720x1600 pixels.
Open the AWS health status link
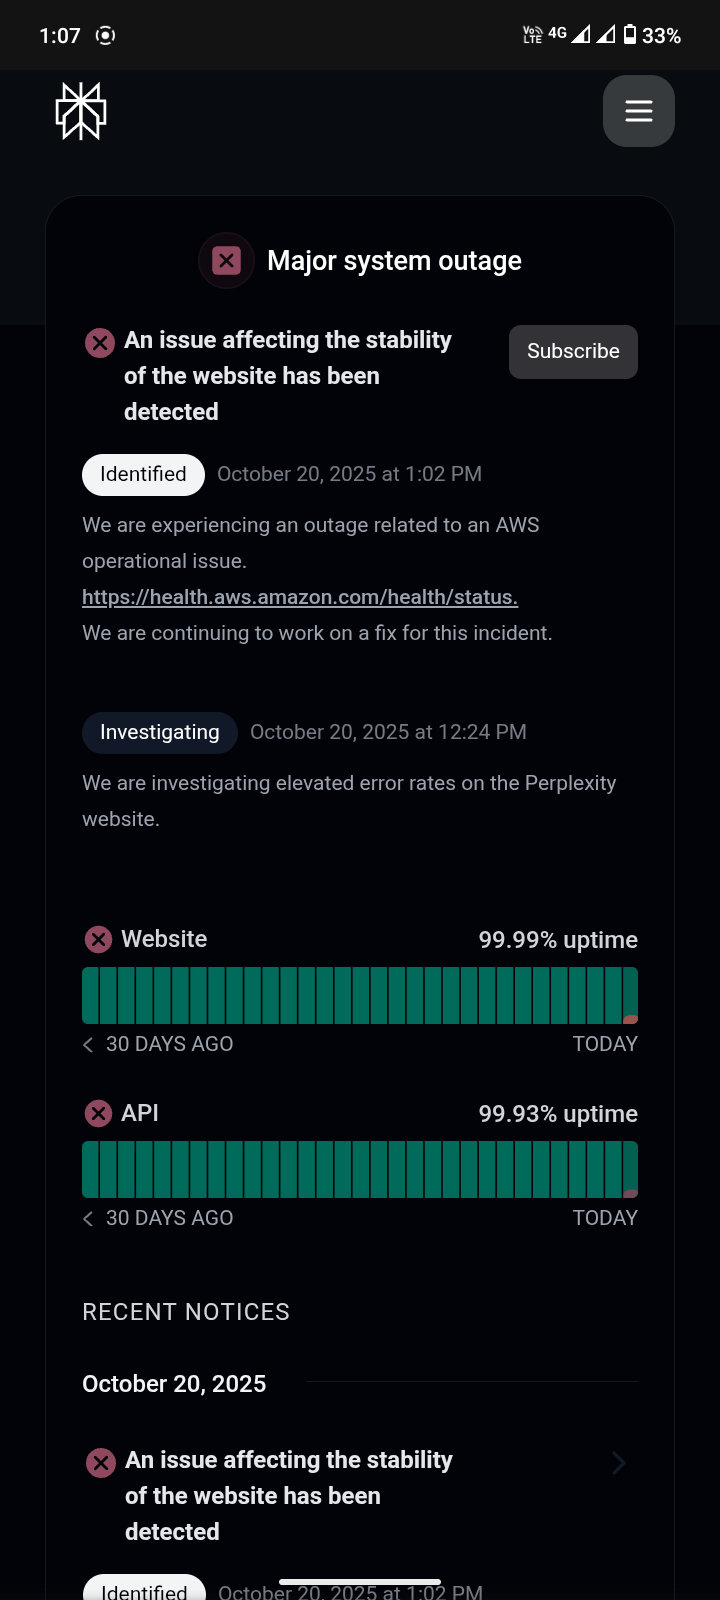pyautogui.click(x=300, y=597)
